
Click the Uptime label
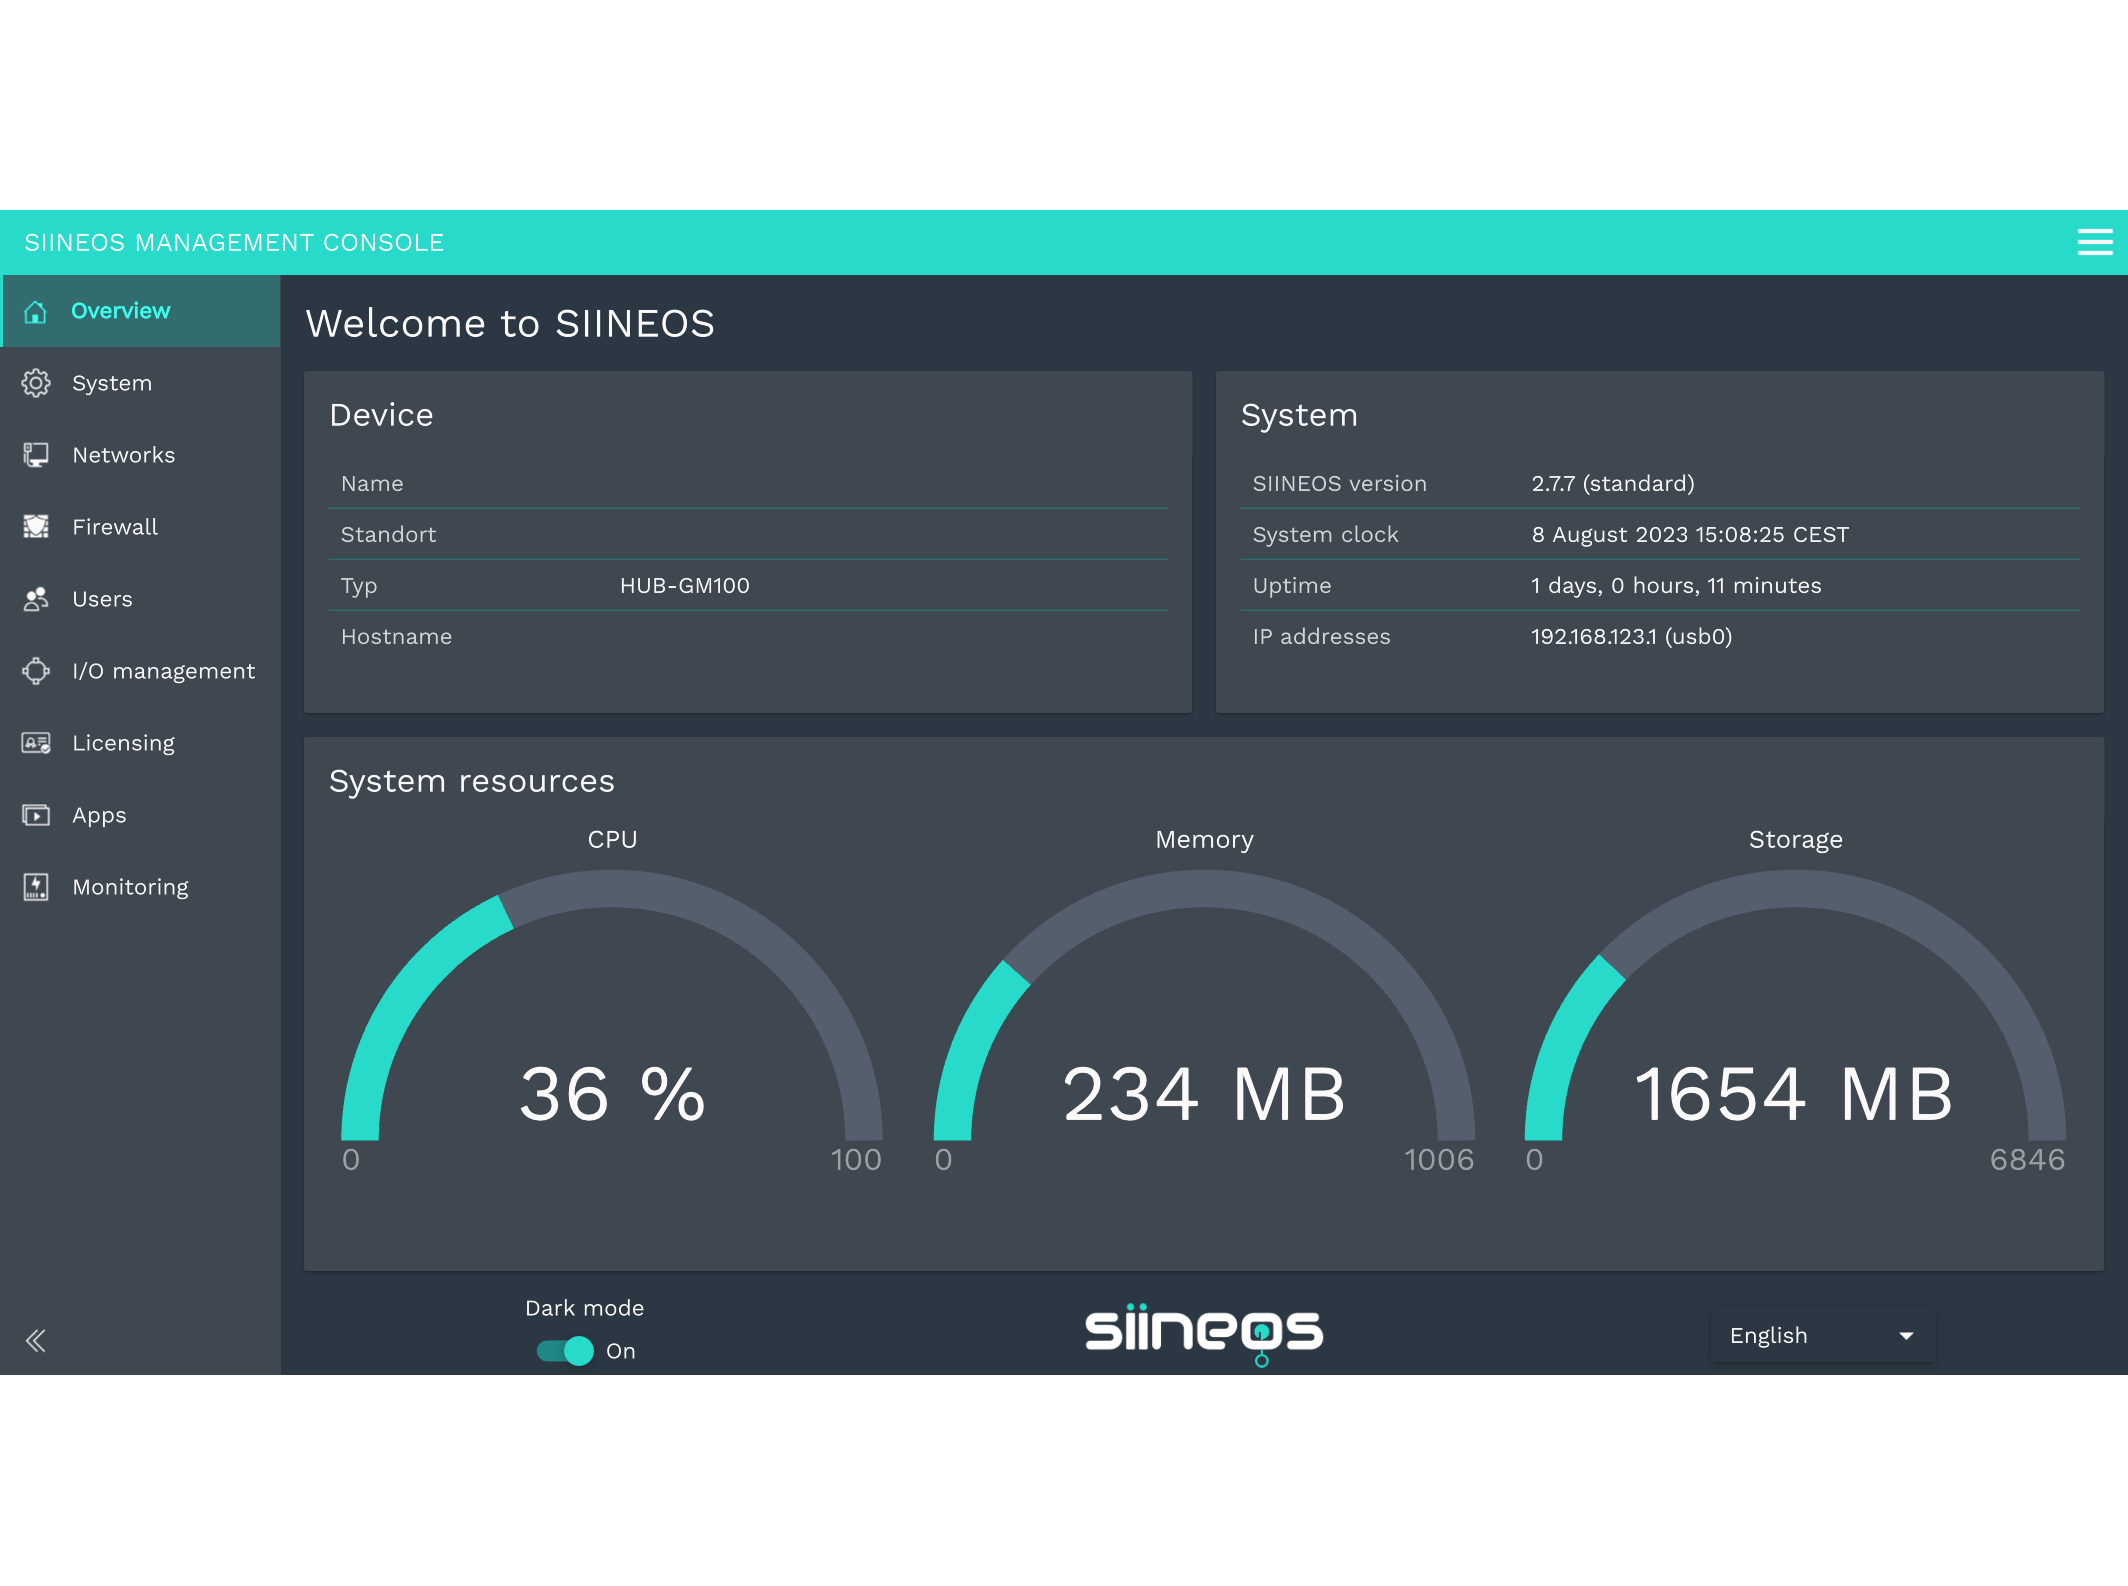(1292, 587)
